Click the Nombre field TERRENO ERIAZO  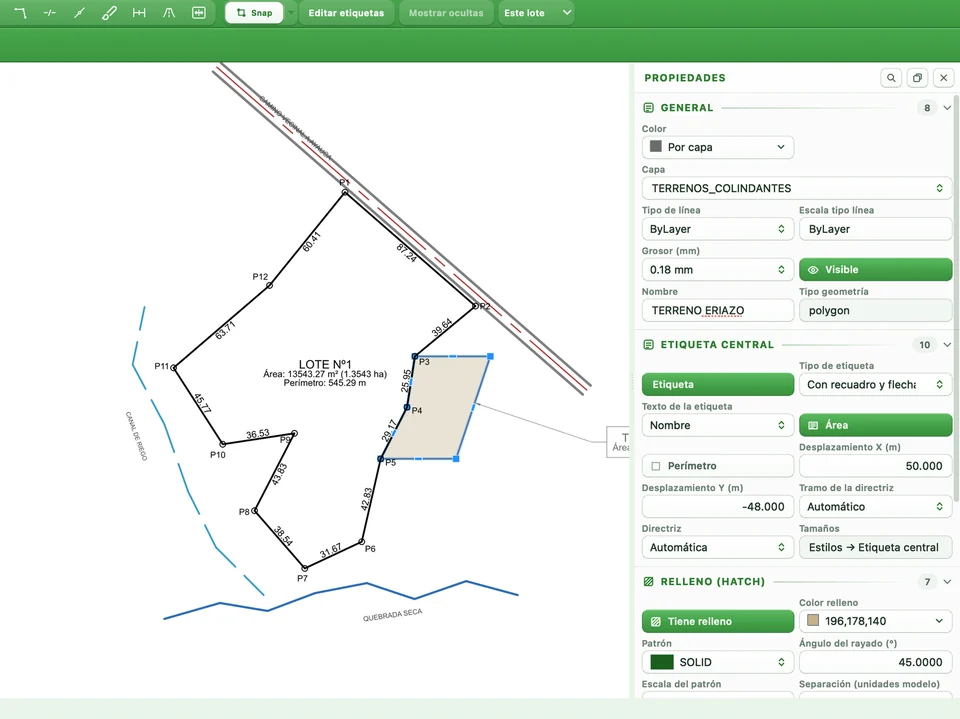[718, 311]
